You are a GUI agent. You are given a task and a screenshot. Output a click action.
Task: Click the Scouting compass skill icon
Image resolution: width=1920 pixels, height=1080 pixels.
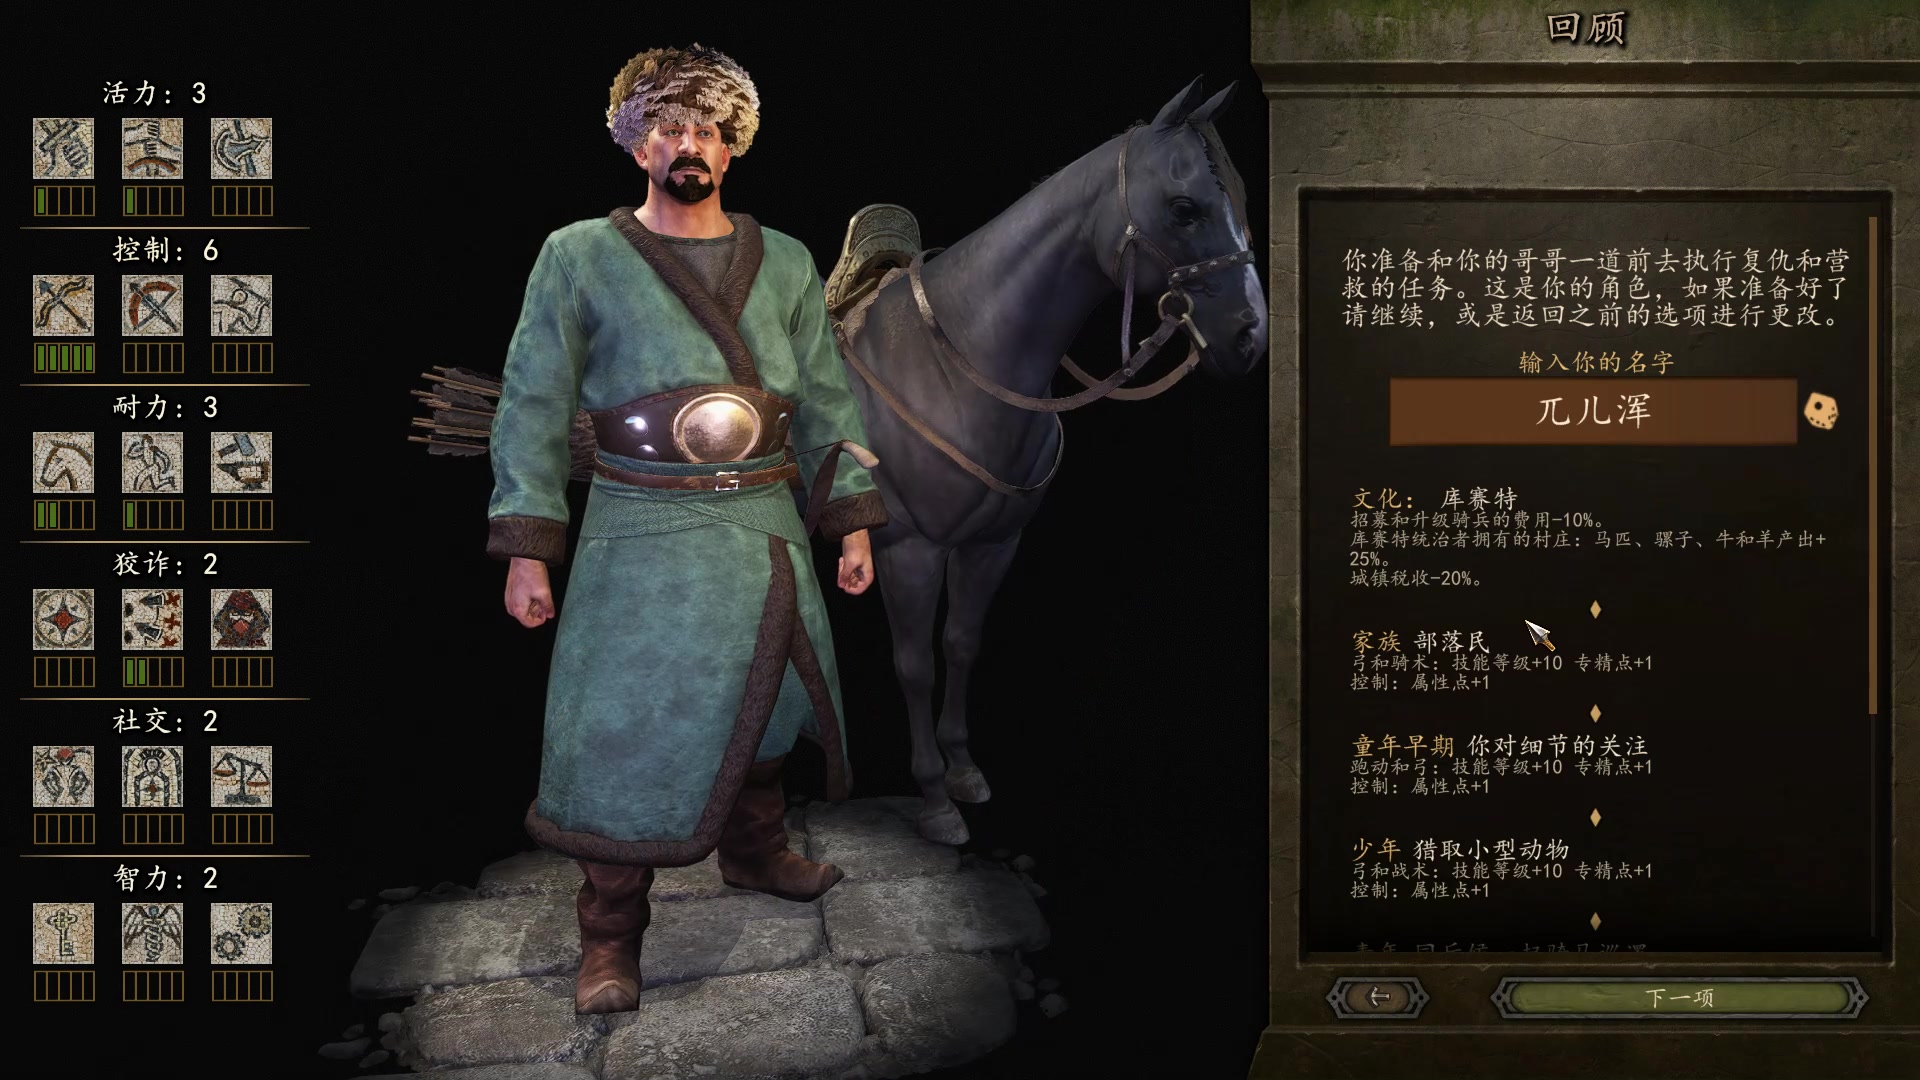pos(63,620)
